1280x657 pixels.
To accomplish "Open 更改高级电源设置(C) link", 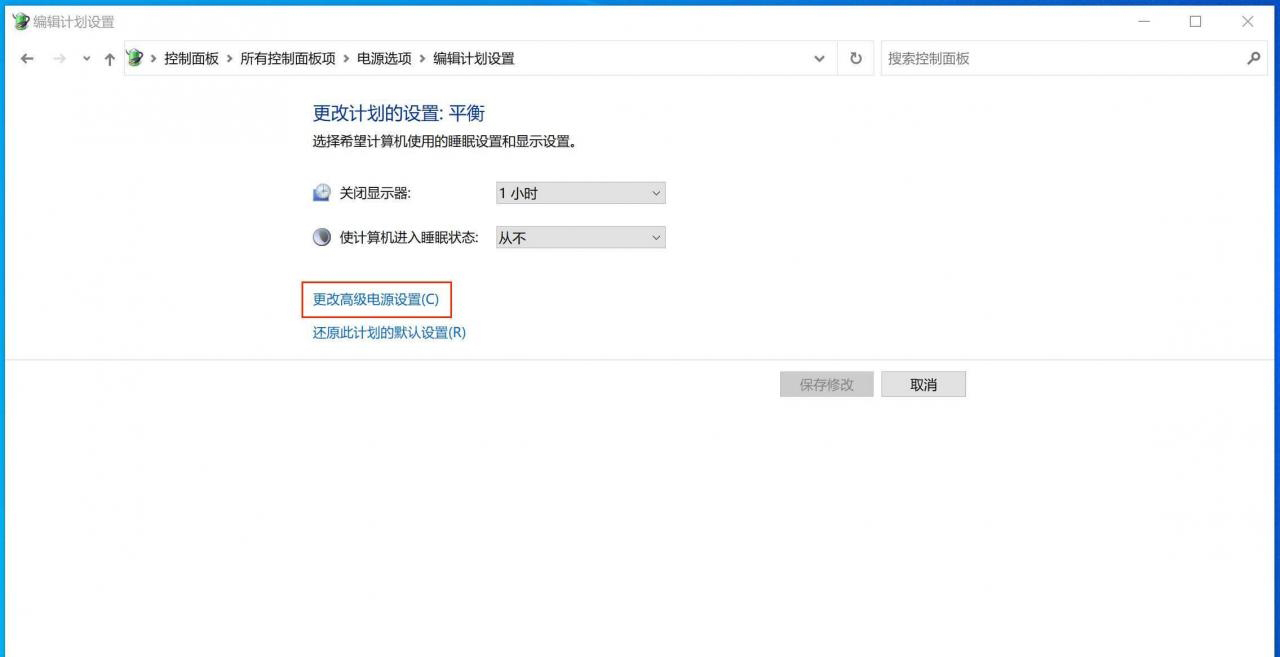I will pos(376,299).
